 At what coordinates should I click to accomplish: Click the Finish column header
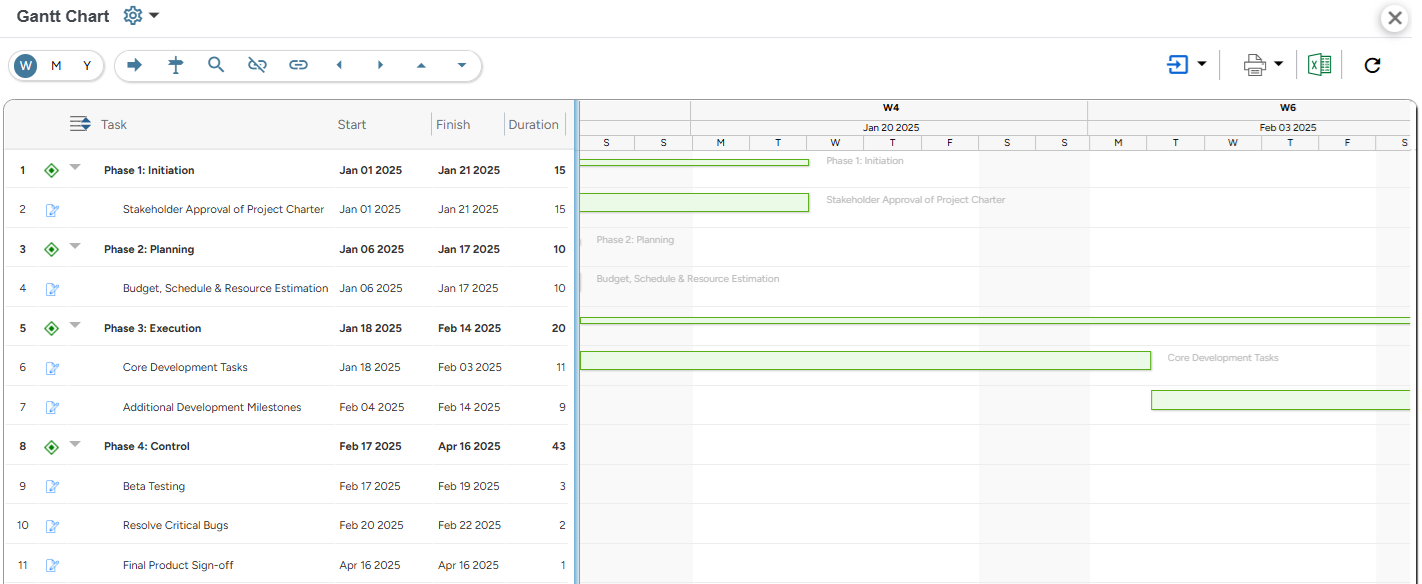(x=453, y=125)
